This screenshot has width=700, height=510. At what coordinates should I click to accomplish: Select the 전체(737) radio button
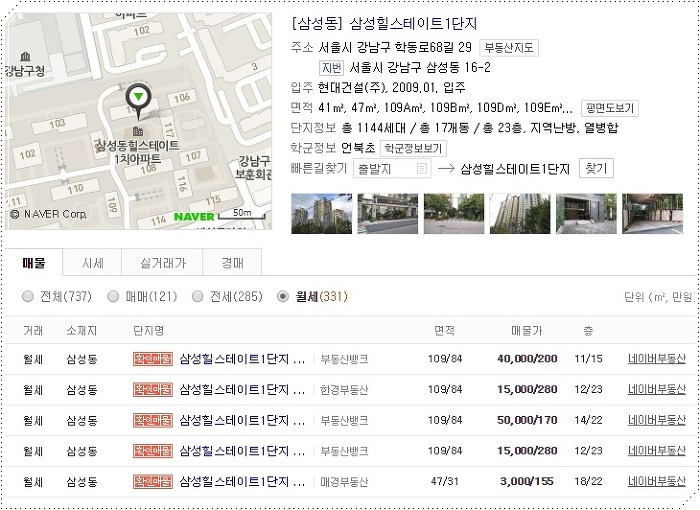coord(28,297)
